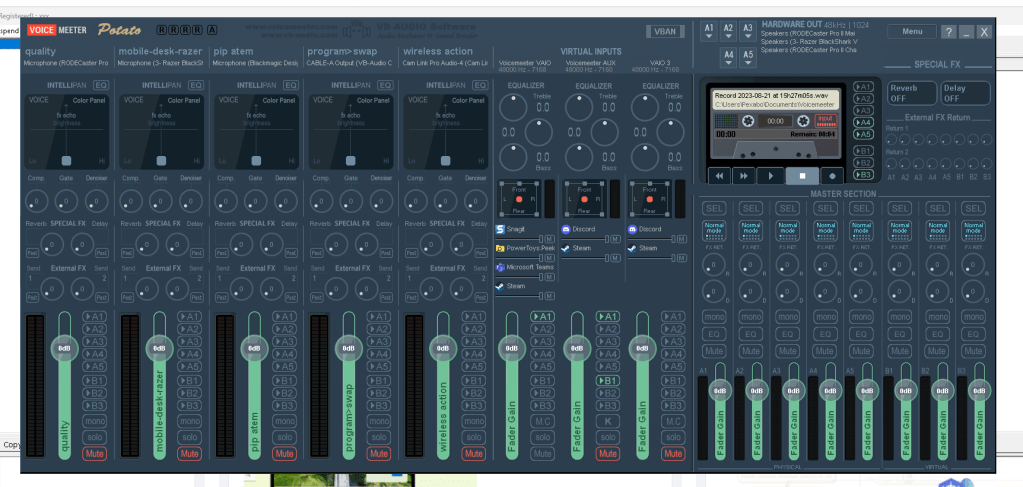Image resolution: width=1023 pixels, height=487 pixels.
Task: Click the Discord icon in VAIO 3 strip
Action: click(x=632, y=229)
